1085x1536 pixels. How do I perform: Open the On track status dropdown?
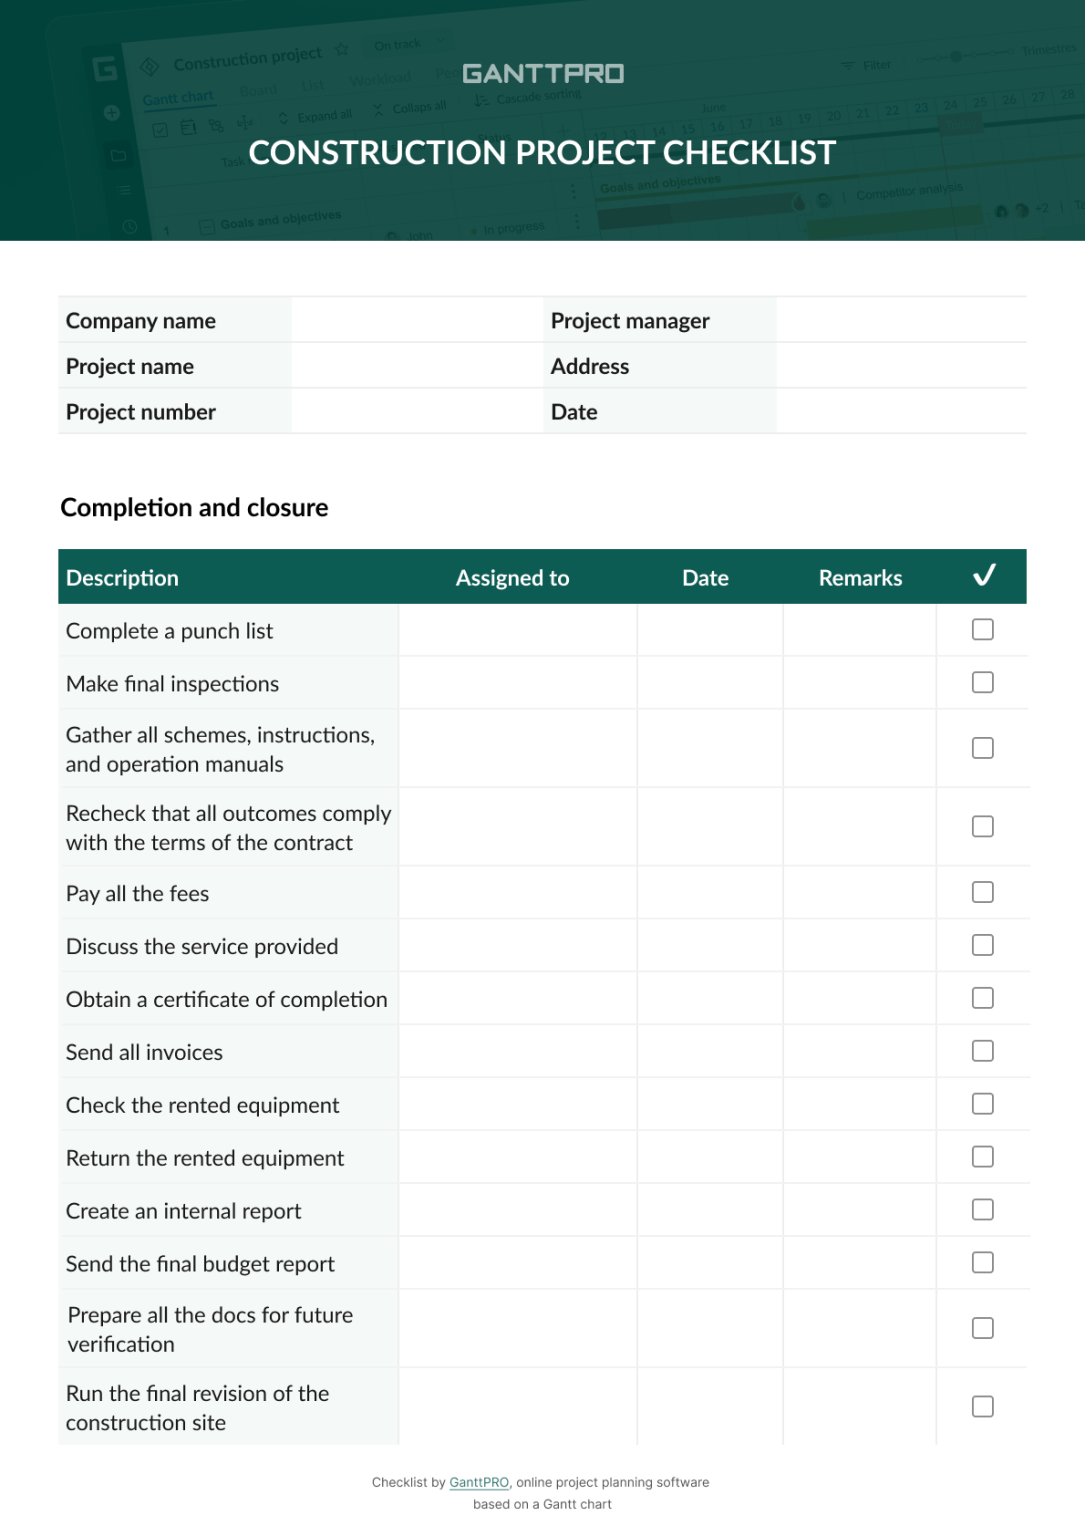tap(399, 43)
